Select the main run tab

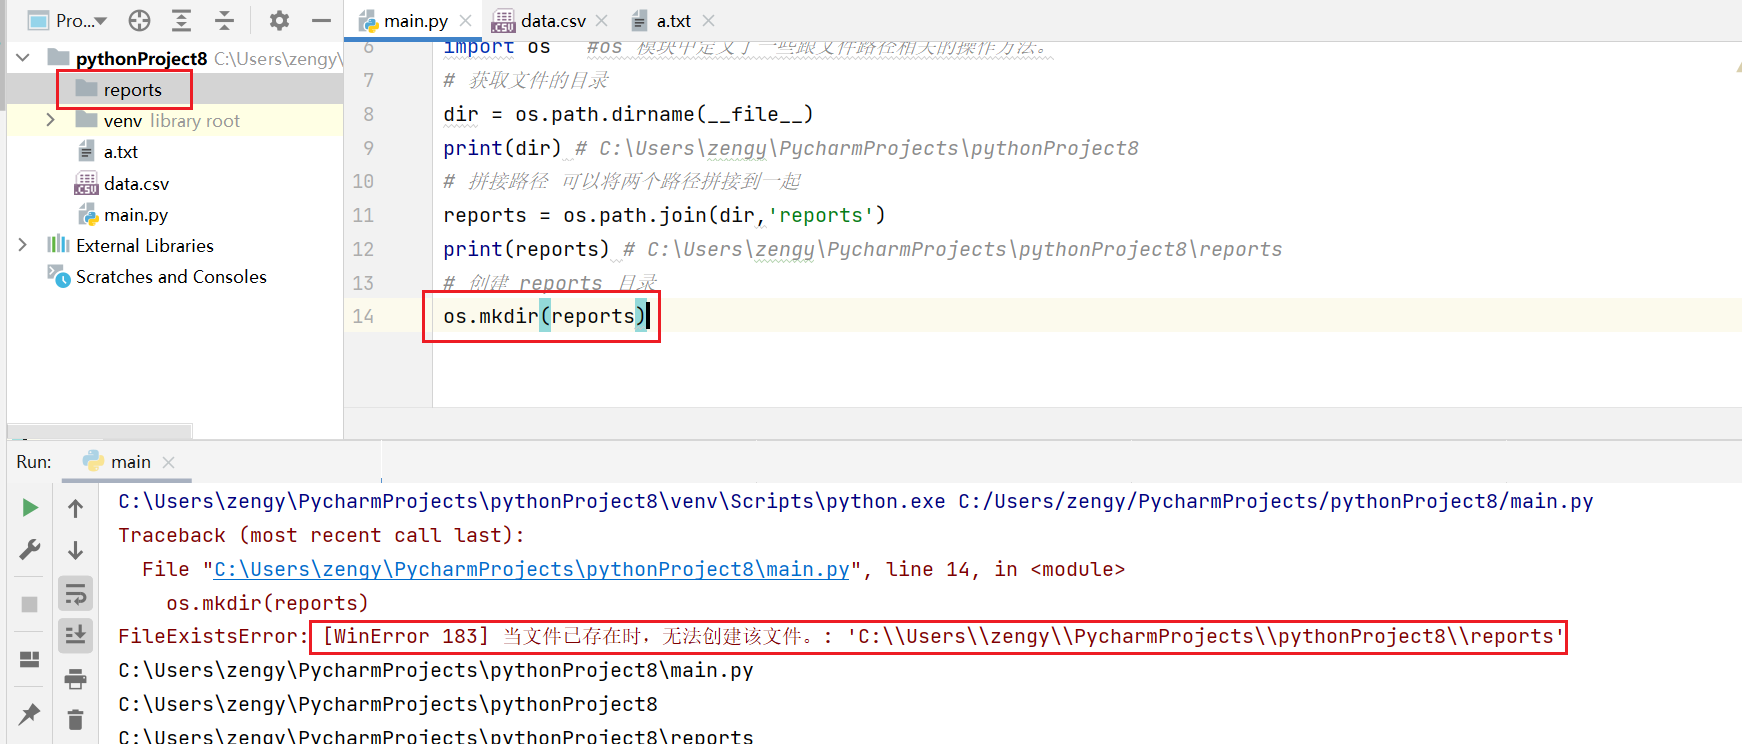tap(130, 462)
